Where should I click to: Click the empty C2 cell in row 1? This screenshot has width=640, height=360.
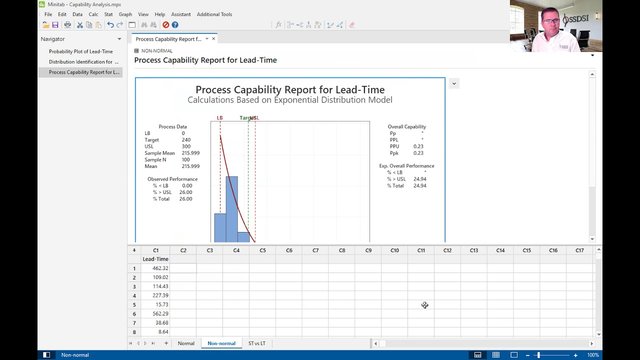pyautogui.click(x=183, y=268)
